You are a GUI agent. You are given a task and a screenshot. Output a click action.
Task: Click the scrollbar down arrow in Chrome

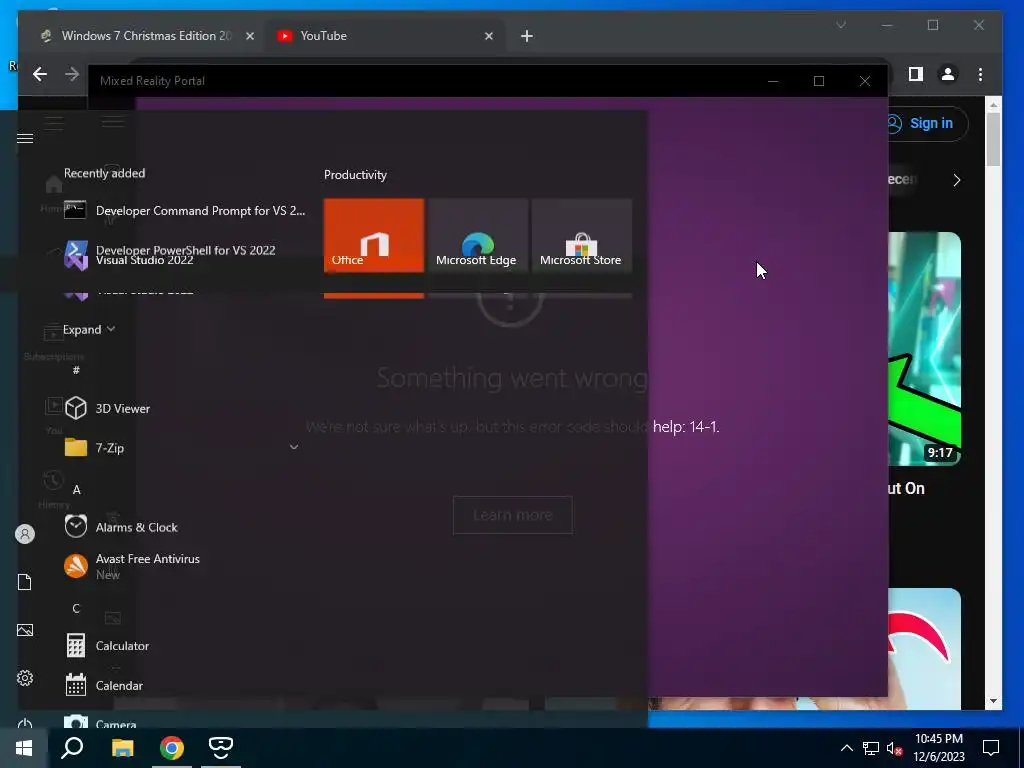click(x=993, y=701)
